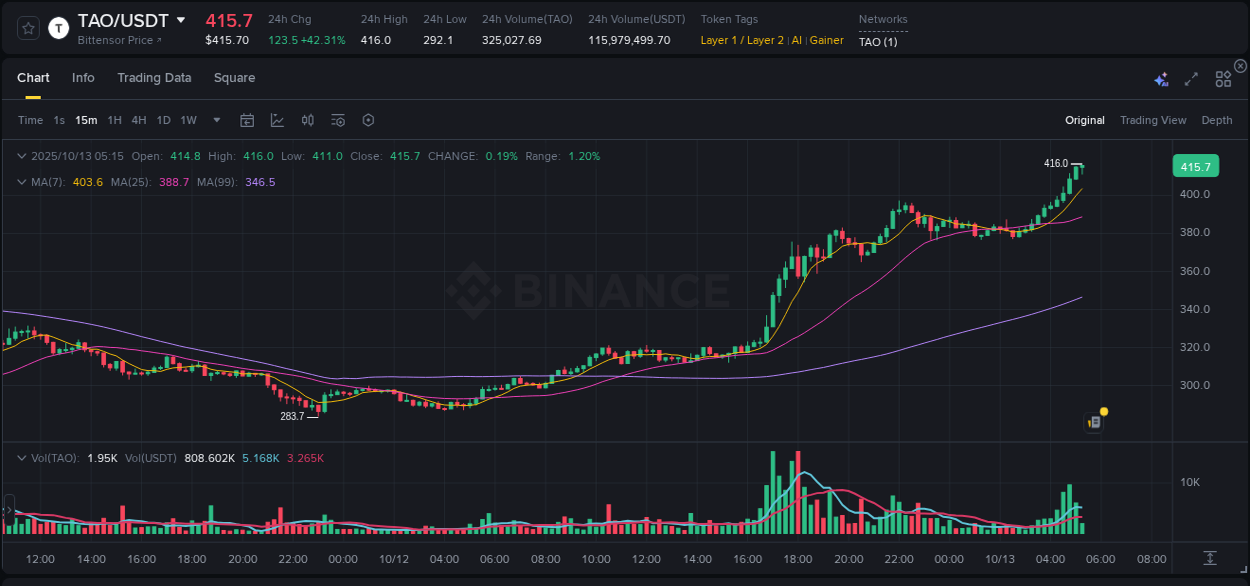Open the AI chart analysis tool
Viewport: 1250px width, 586px height.
coord(1161,78)
